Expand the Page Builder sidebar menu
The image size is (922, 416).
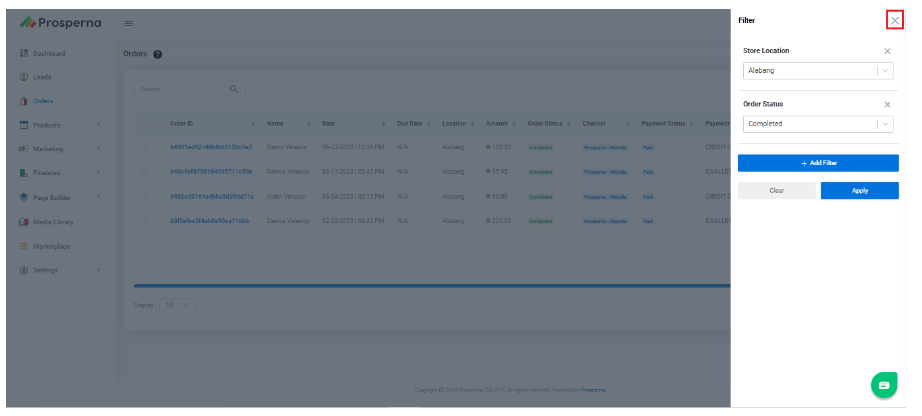click(x=58, y=198)
